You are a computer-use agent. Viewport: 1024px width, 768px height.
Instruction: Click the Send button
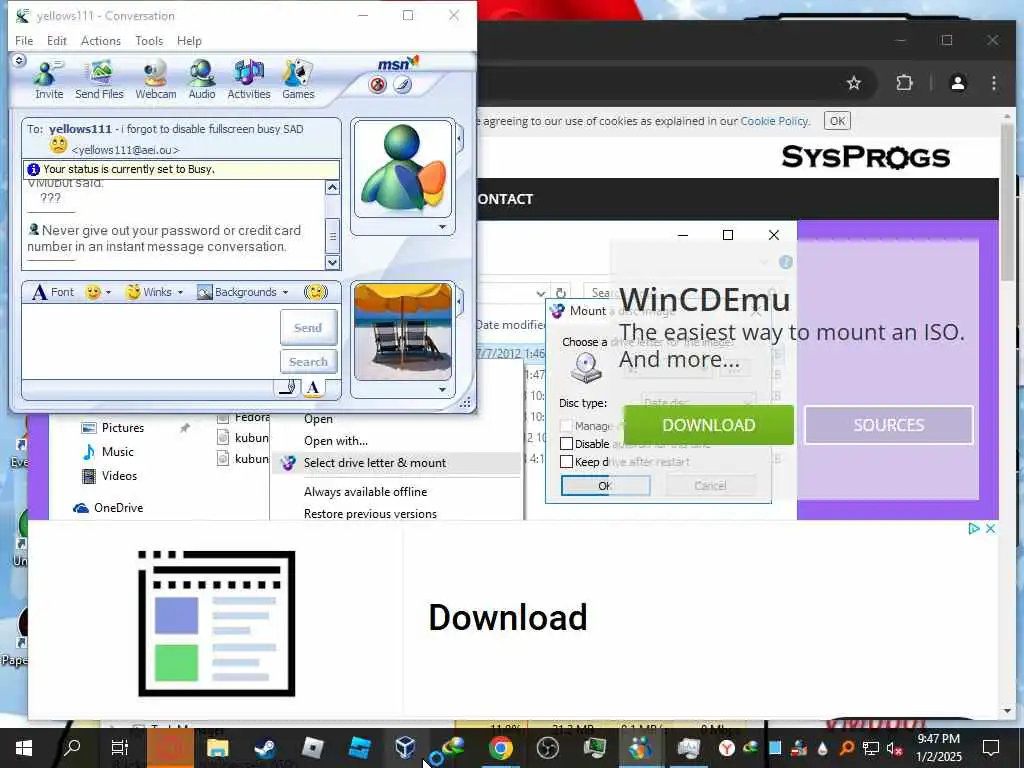308,327
